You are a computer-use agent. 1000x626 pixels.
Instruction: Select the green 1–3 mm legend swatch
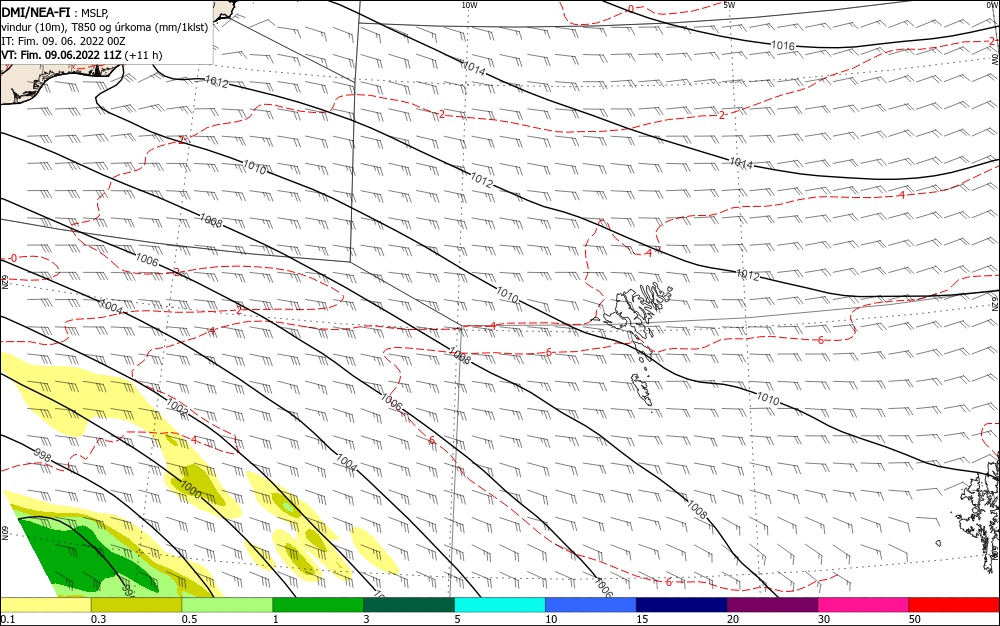coord(318,604)
